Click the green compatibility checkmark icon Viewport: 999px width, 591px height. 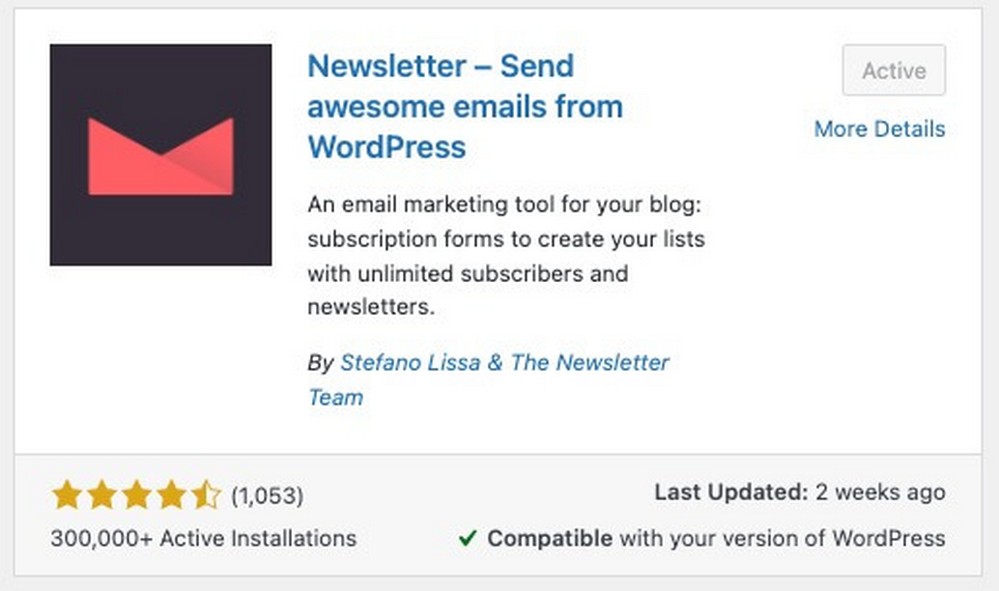pyautogui.click(x=467, y=538)
